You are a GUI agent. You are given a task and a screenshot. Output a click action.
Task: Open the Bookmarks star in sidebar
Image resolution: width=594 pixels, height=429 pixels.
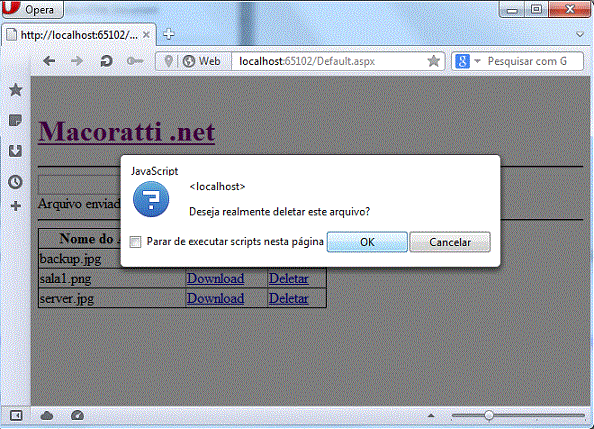(x=16, y=90)
